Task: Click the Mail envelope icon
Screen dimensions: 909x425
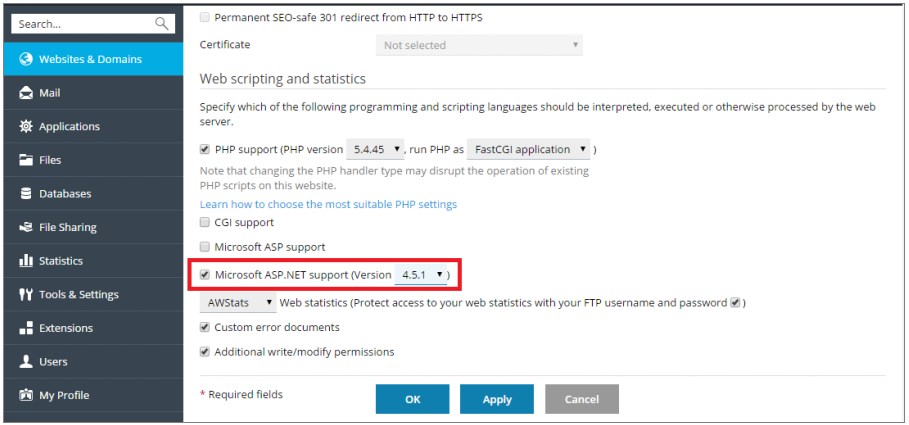Action: pyautogui.click(x=26, y=93)
